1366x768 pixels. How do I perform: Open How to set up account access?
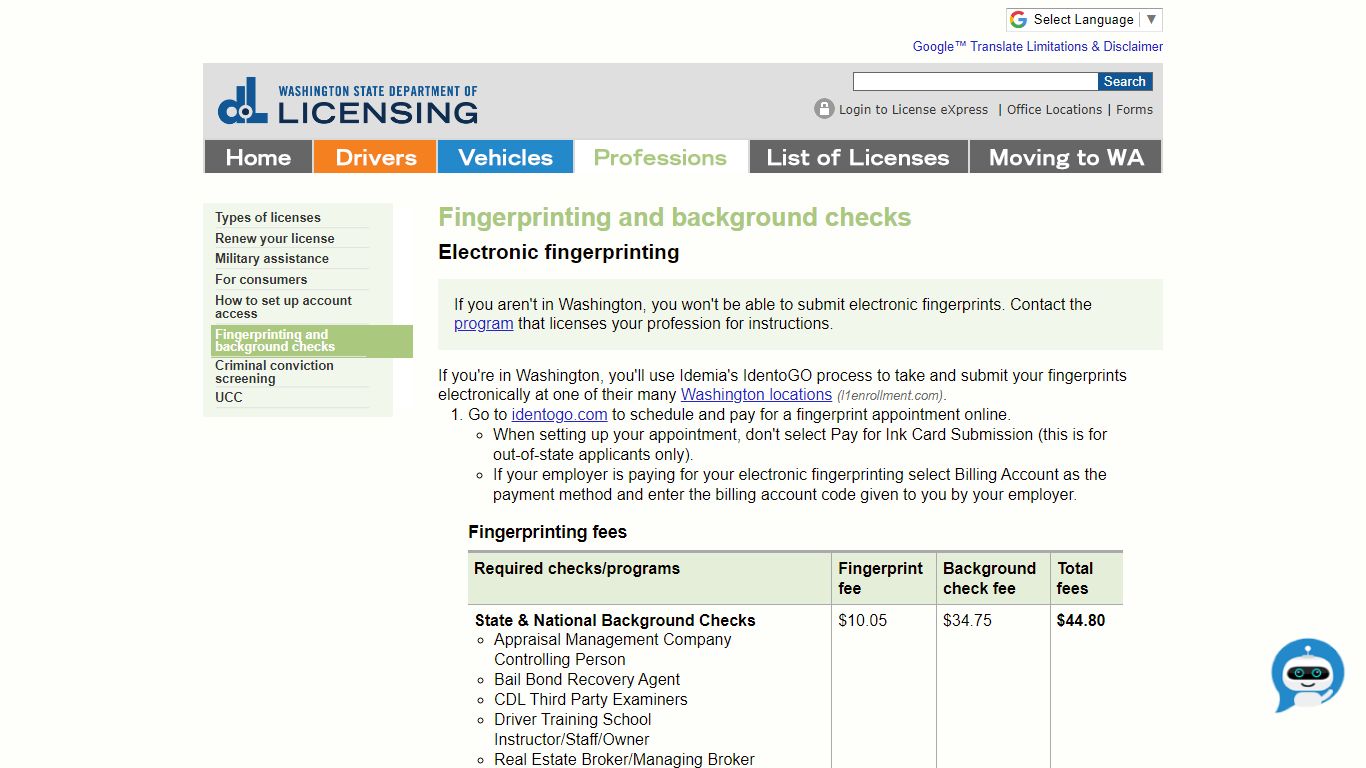[283, 307]
